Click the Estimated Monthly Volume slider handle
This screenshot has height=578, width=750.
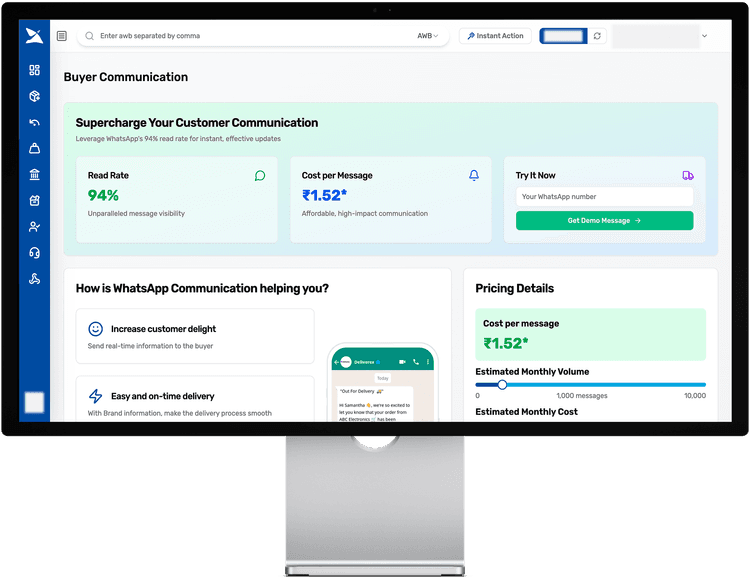tap(502, 384)
